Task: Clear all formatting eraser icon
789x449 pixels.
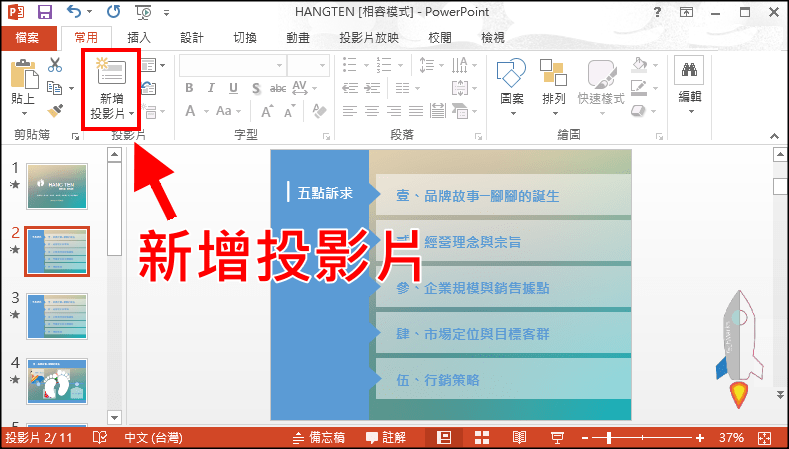Action: click(x=319, y=111)
